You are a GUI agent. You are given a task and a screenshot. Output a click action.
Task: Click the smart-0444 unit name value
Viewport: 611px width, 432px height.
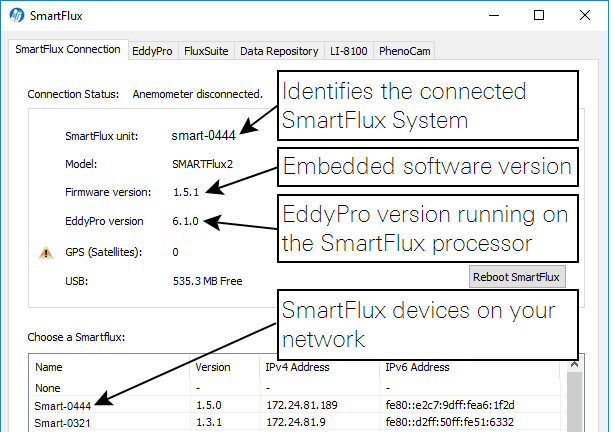[x=203, y=136]
